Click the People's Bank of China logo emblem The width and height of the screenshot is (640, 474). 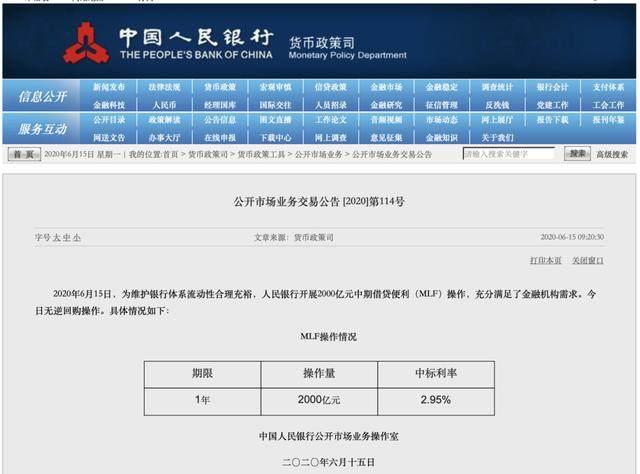point(86,43)
